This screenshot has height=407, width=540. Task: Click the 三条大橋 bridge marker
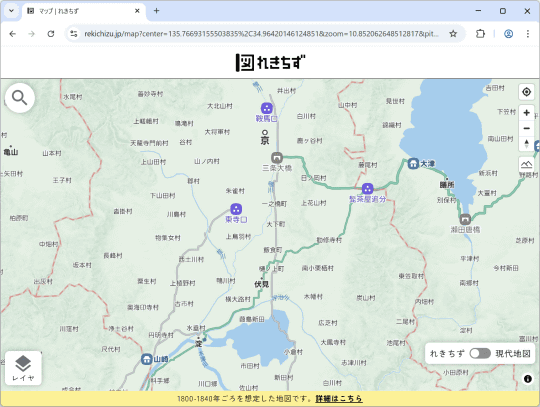point(277,158)
